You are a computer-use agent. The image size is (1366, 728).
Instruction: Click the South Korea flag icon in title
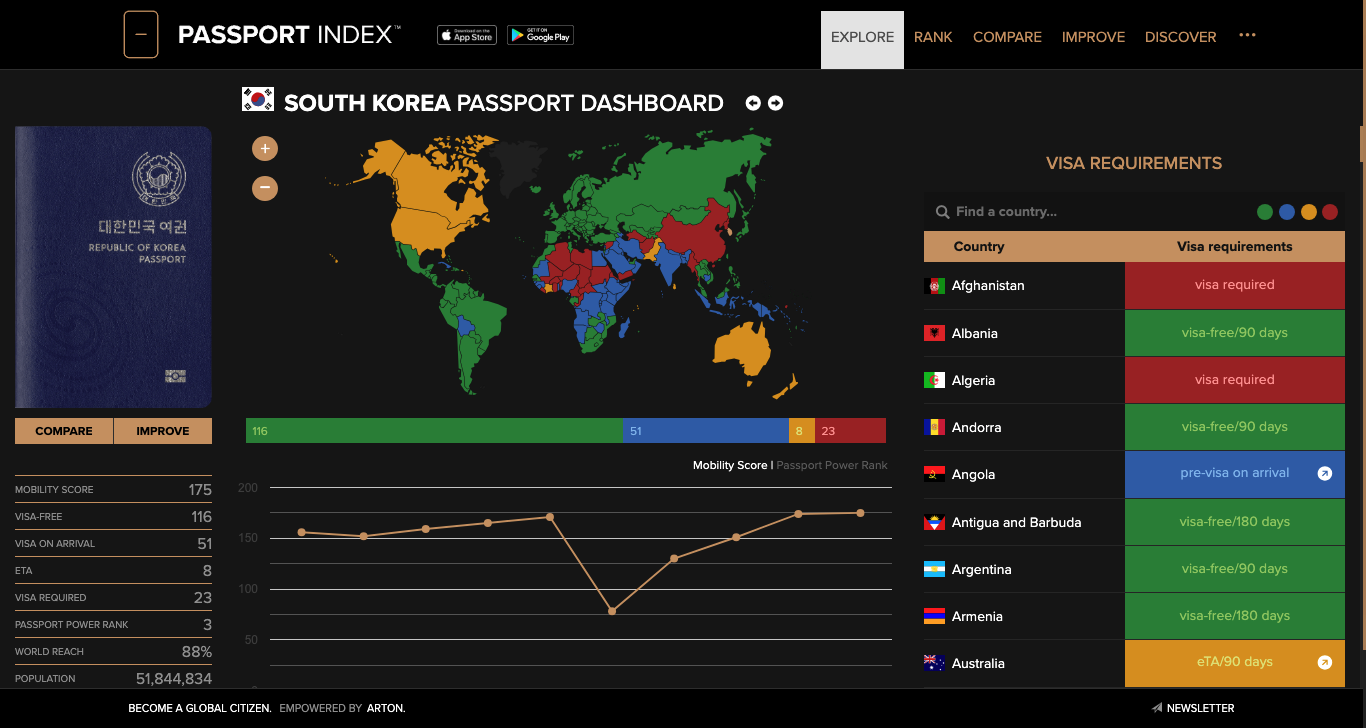258,99
